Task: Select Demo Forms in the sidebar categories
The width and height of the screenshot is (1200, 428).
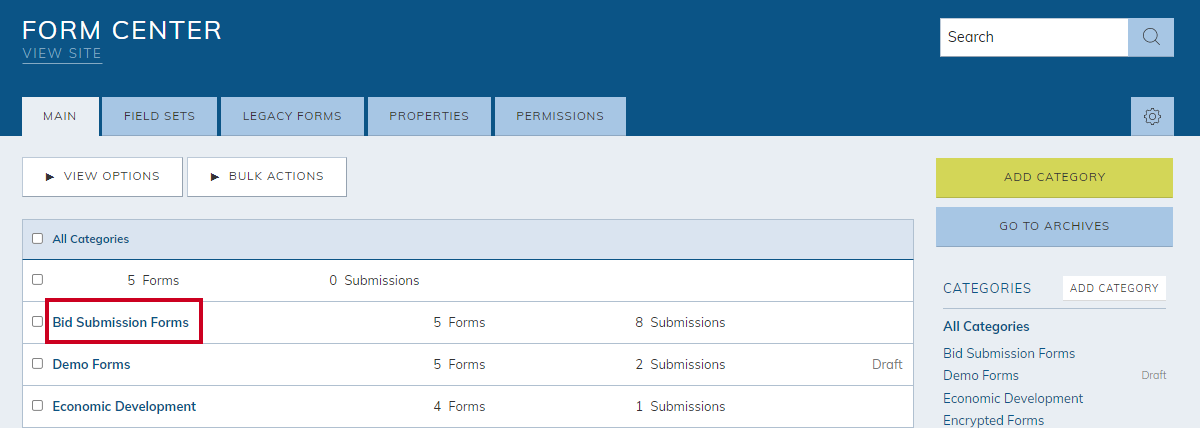Action: (981, 375)
